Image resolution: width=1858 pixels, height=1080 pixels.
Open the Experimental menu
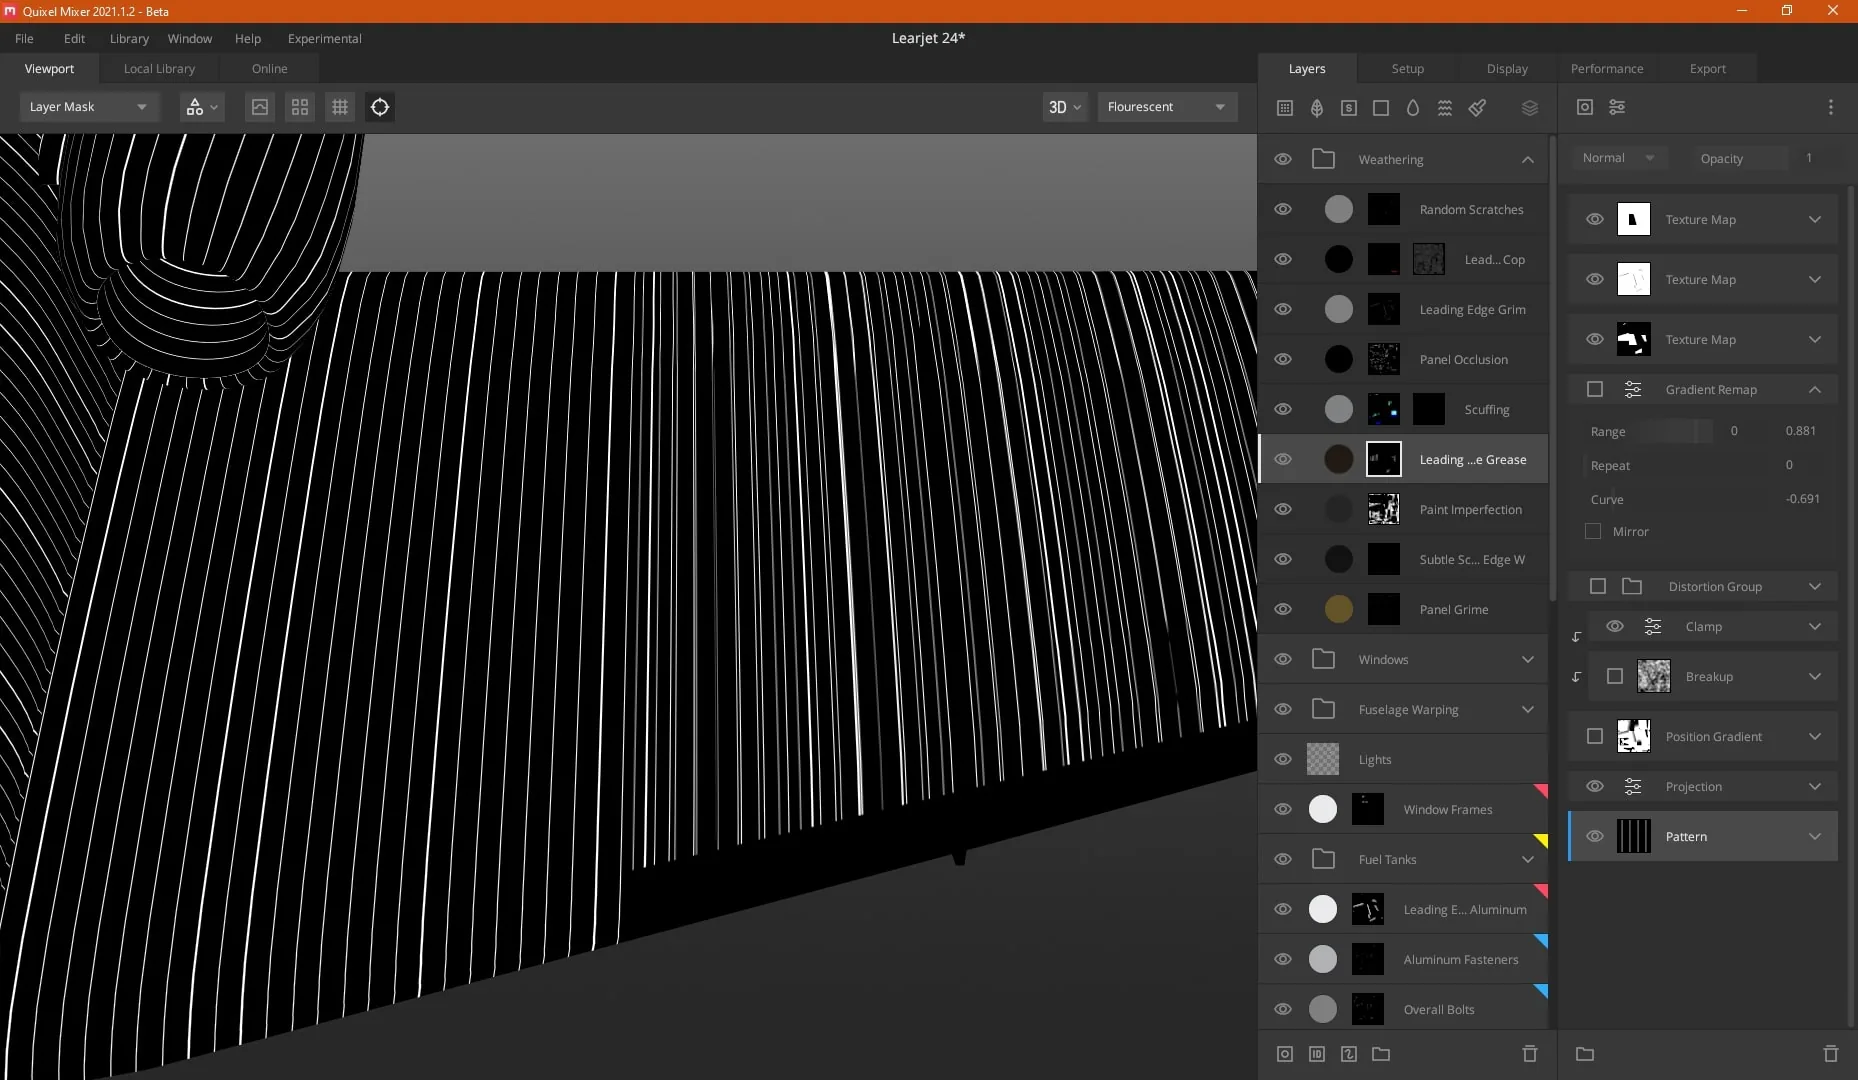click(x=324, y=38)
